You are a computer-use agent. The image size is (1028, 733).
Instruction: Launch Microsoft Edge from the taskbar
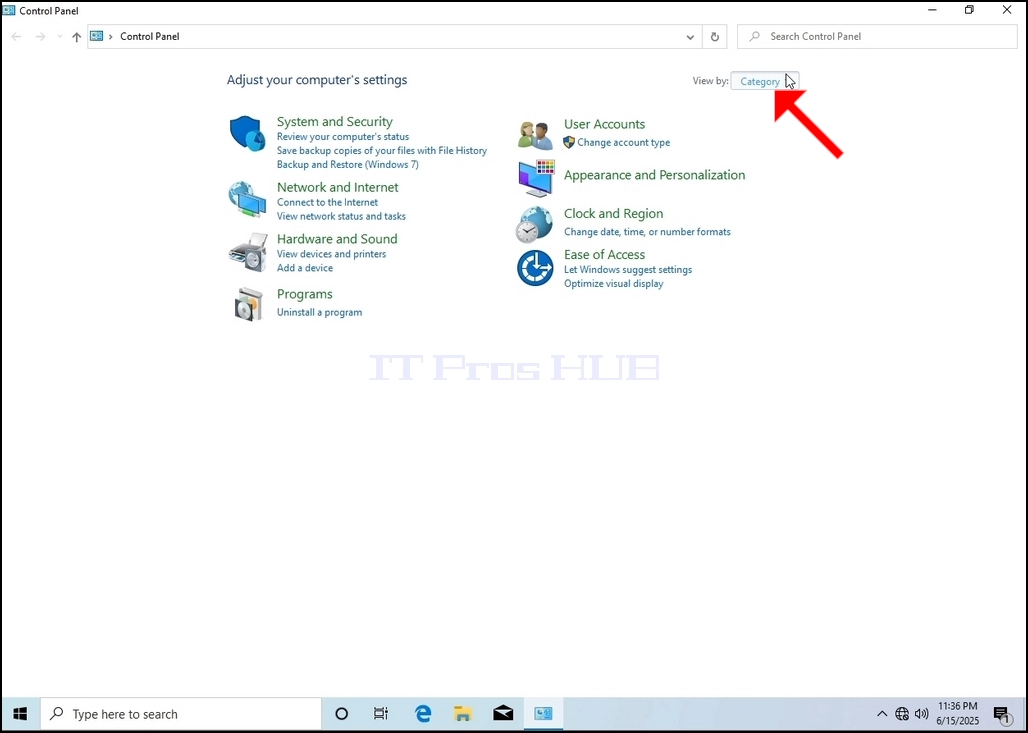click(423, 714)
